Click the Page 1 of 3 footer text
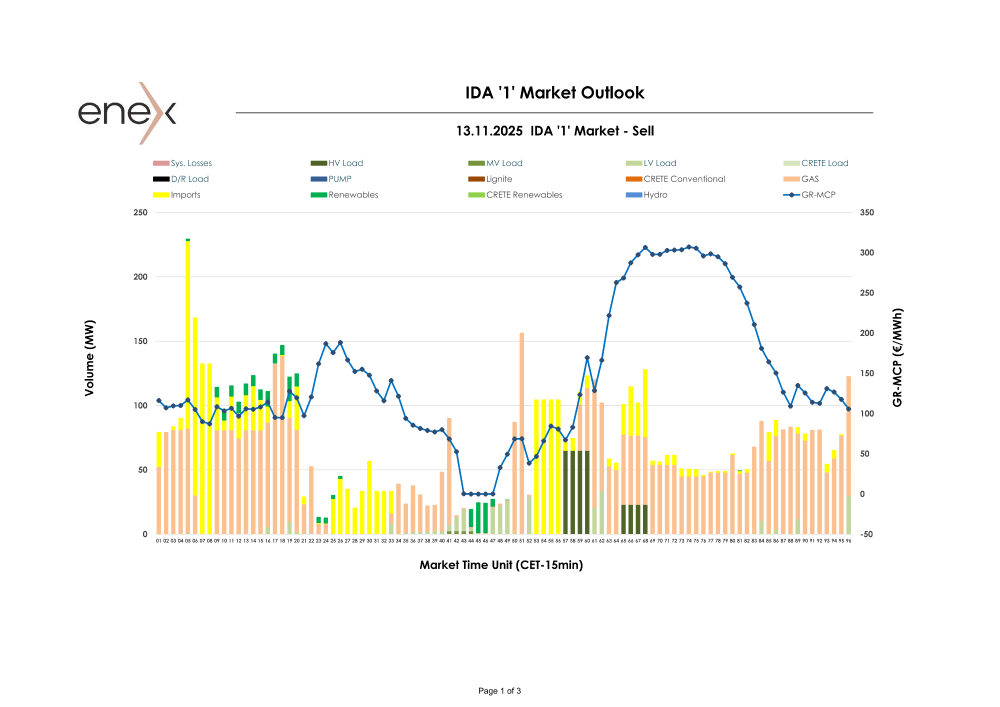The image size is (1000, 707). point(500,691)
